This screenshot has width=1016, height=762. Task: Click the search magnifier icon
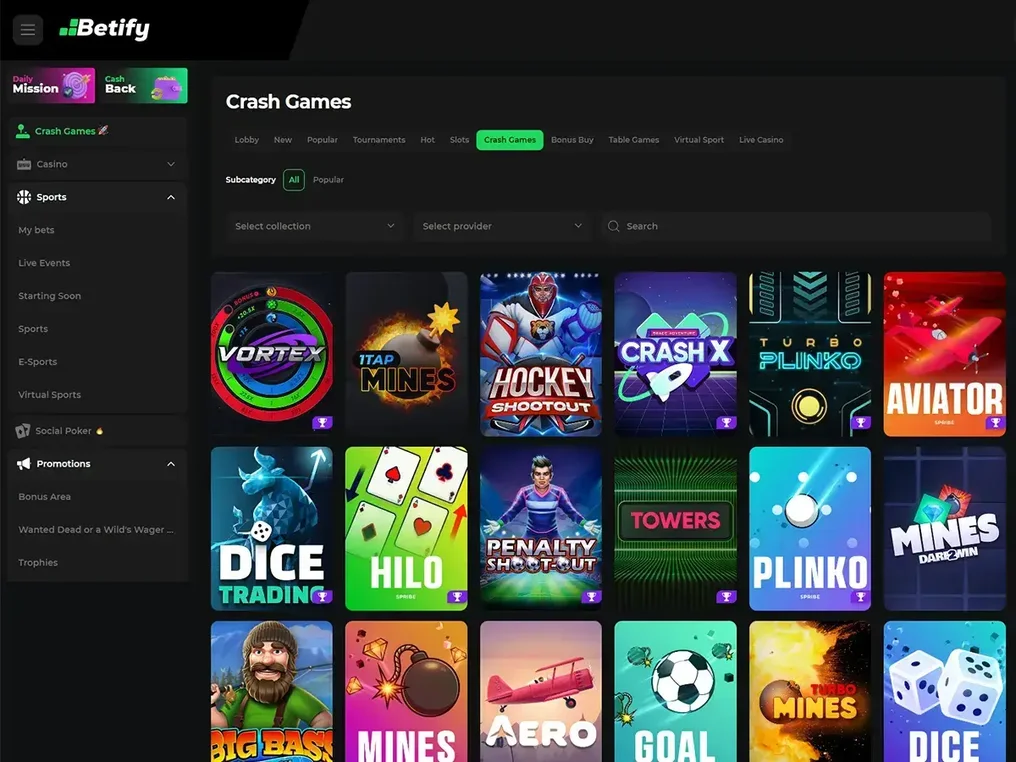[x=613, y=226]
